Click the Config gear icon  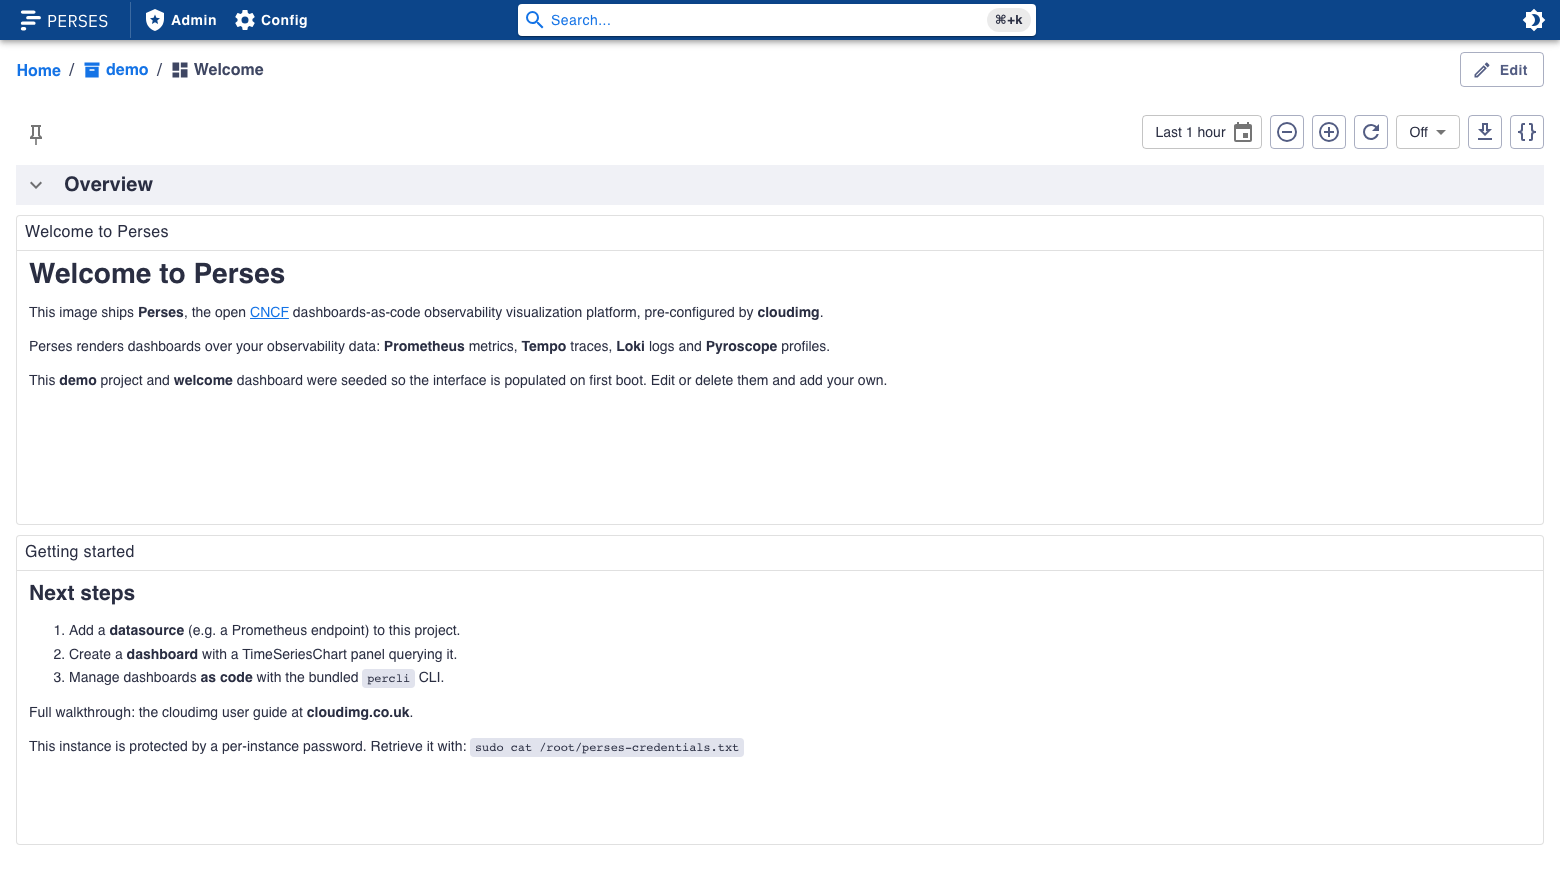(245, 20)
